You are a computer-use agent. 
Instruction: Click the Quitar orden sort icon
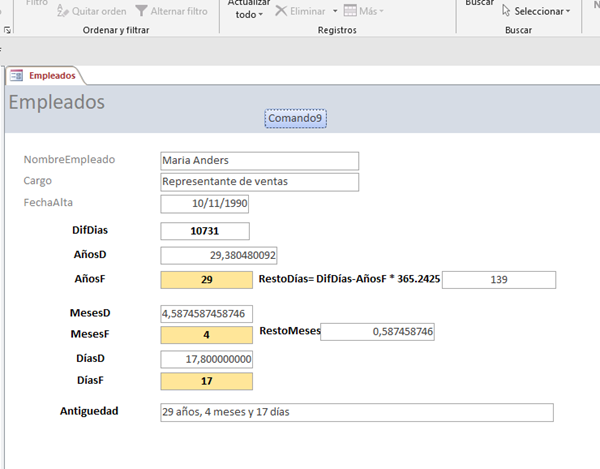tap(64, 11)
